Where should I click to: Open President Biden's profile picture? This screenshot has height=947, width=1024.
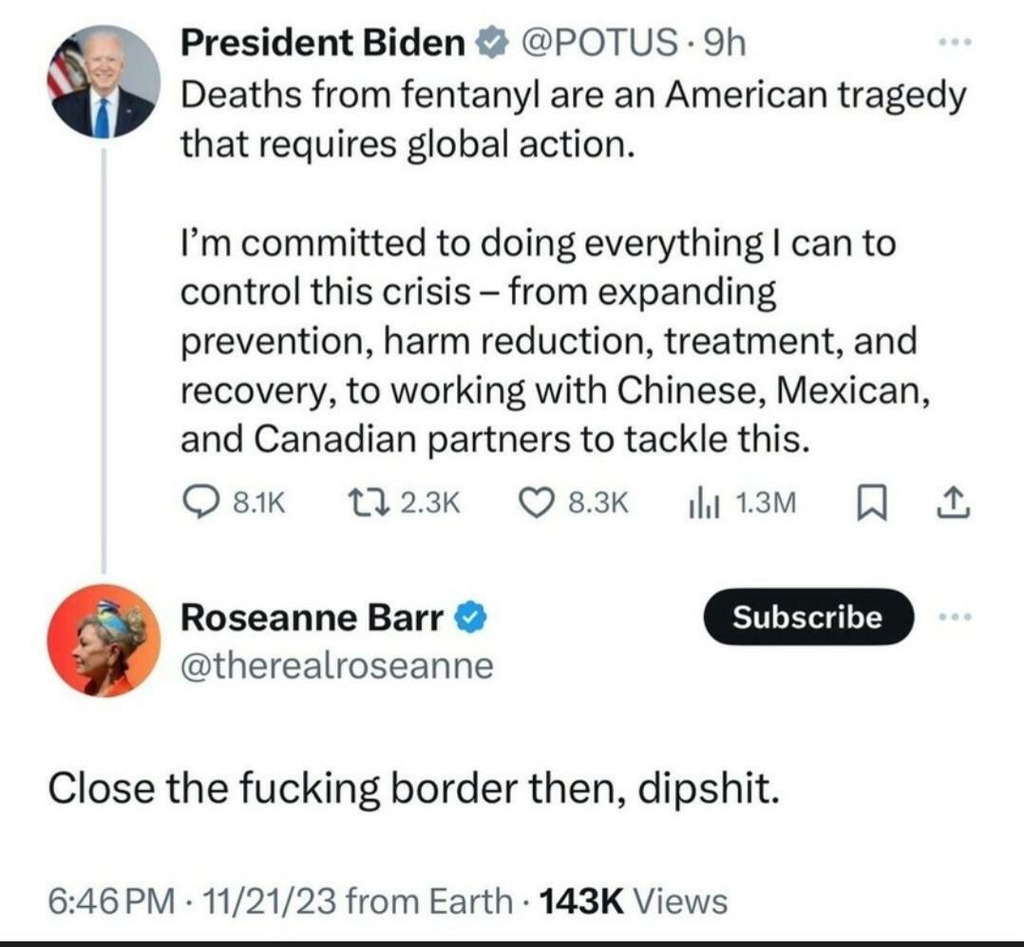point(103,82)
